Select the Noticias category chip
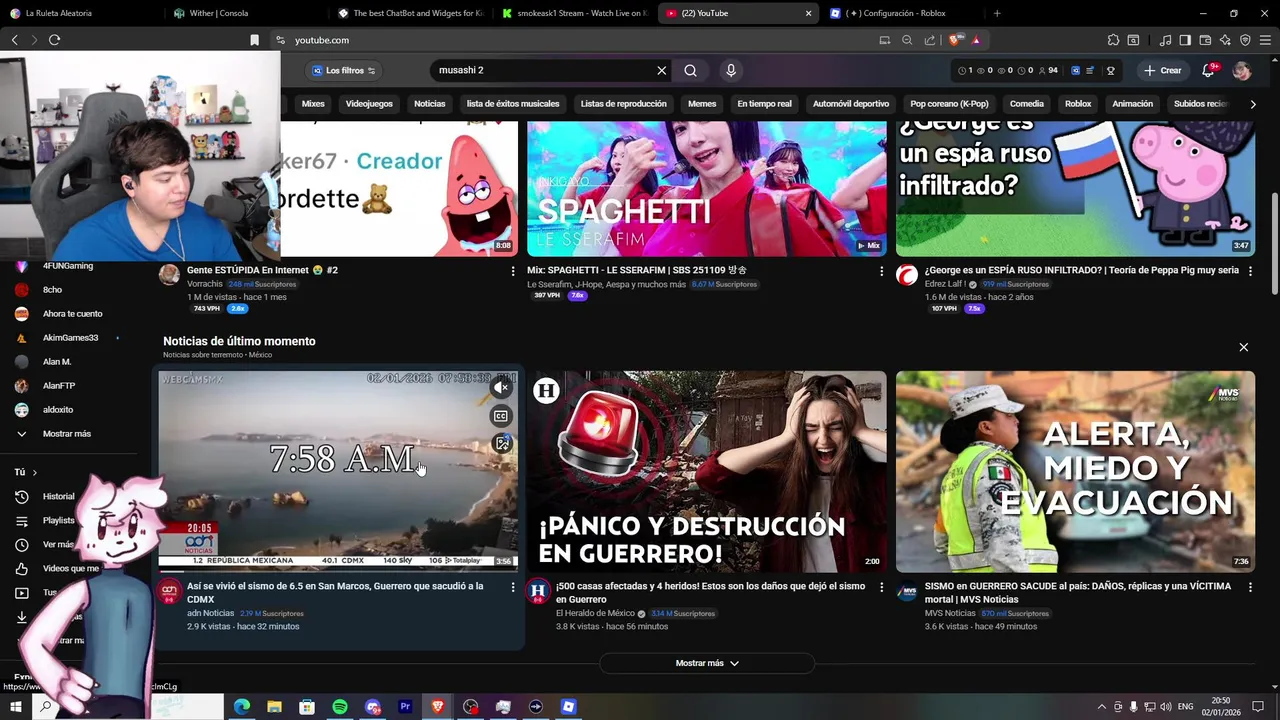 (x=429, y=104)
